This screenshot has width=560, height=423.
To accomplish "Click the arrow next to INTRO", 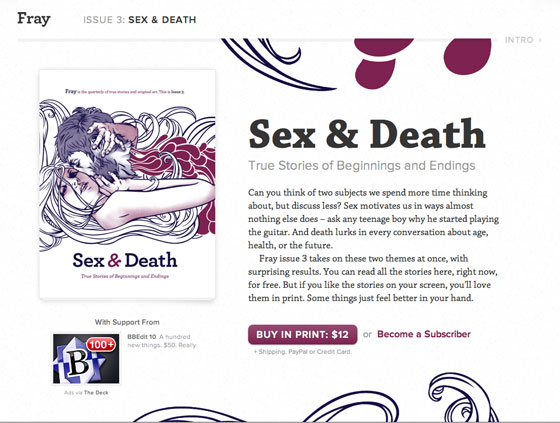I will pyautogui.click(x=540, y=40).
